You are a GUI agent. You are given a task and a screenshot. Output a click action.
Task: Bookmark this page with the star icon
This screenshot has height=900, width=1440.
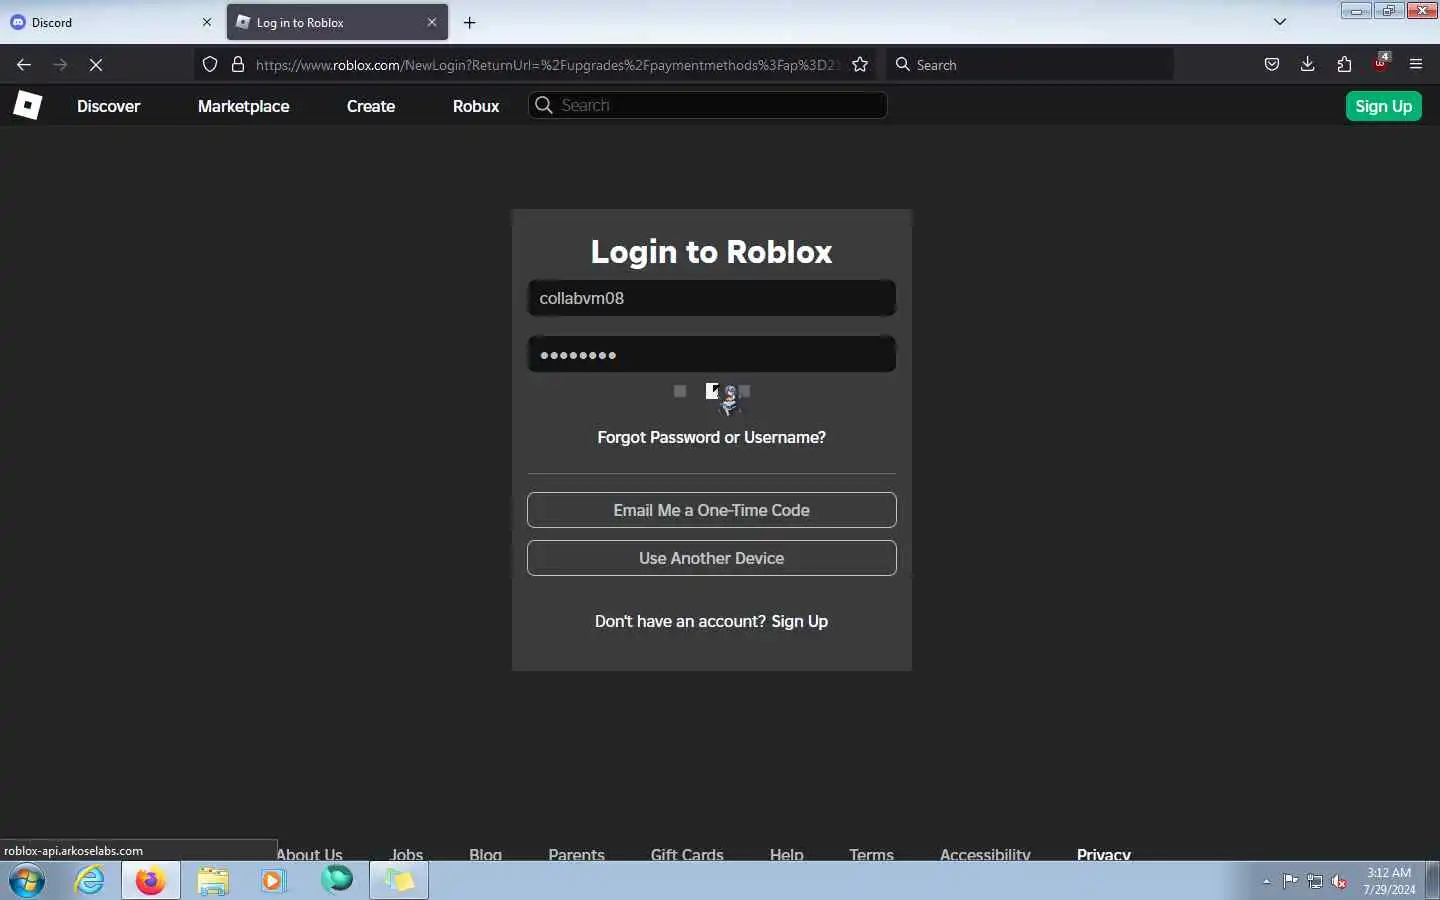[860, 64]
